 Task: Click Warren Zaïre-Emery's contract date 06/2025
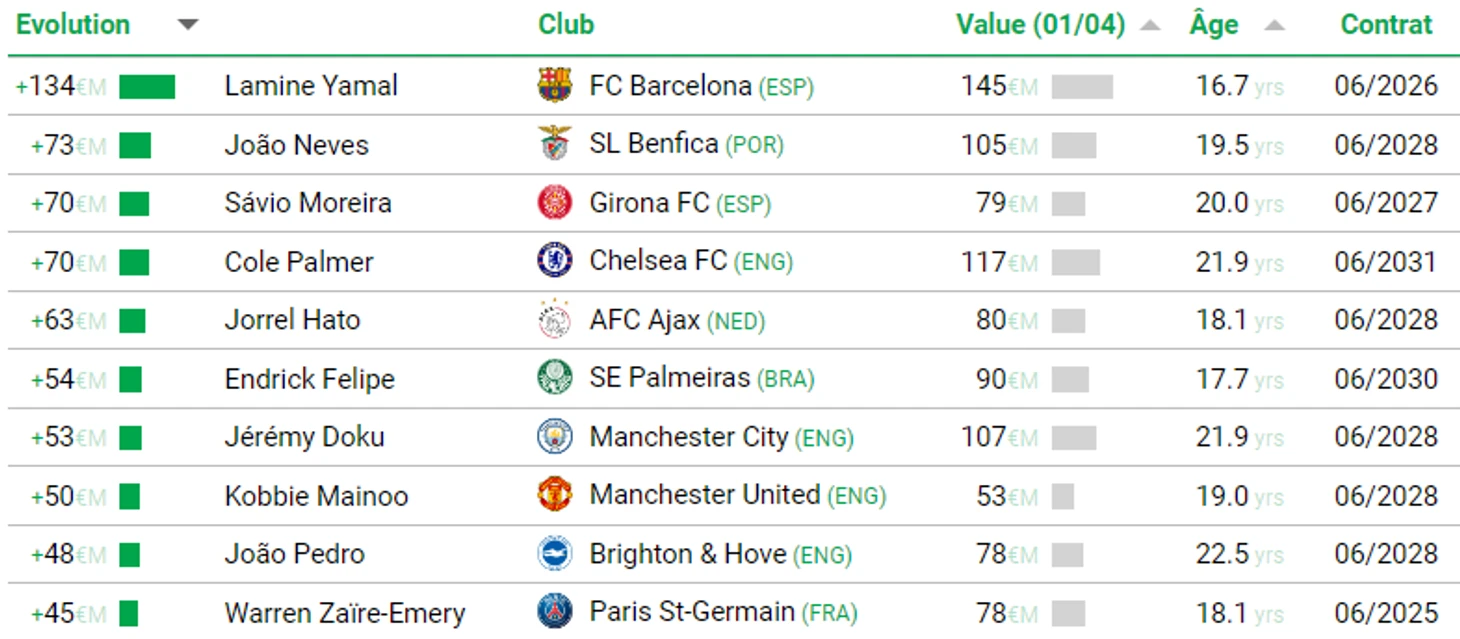coord(1386,613)
